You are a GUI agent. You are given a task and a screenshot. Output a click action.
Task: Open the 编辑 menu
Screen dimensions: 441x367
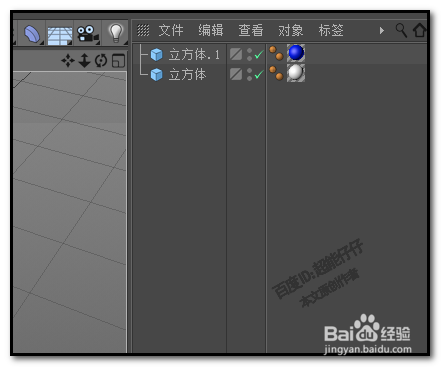[211, 30]
